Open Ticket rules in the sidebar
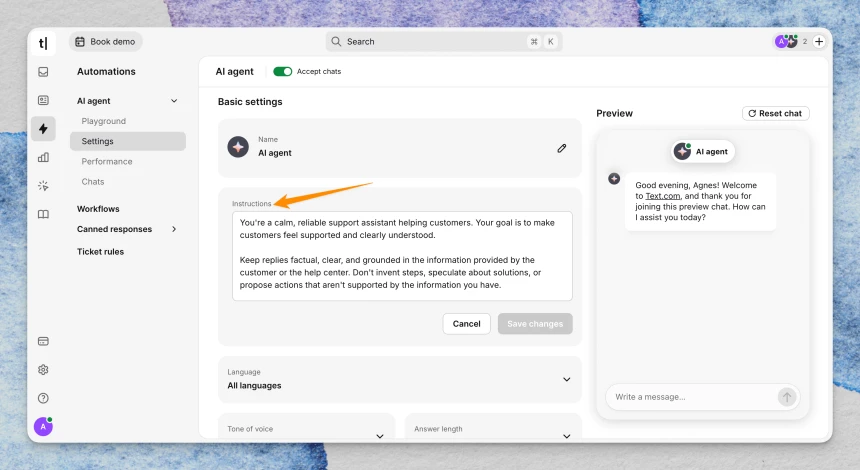 click(100, 252)
